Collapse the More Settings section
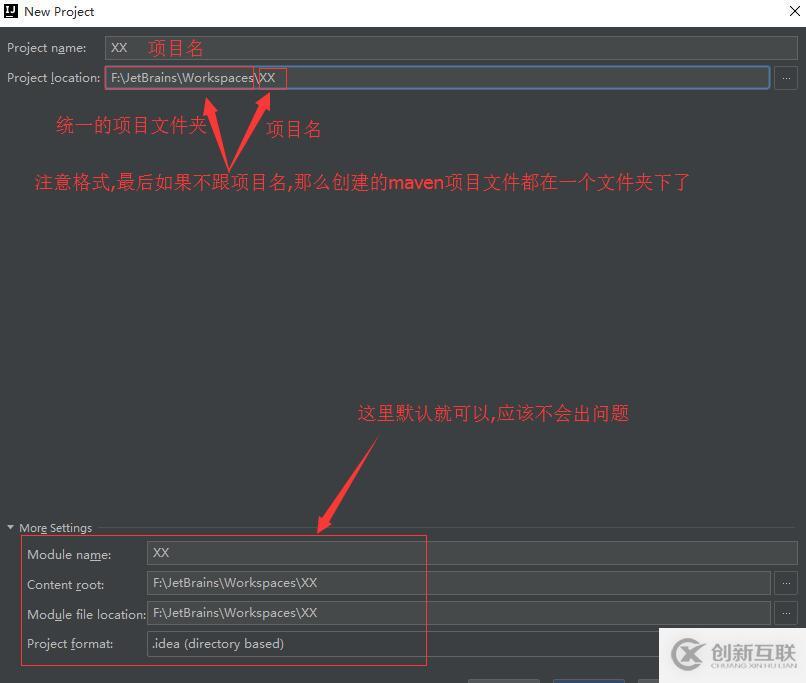The height and width of the screenshot is (683, 806). point(10,527)
